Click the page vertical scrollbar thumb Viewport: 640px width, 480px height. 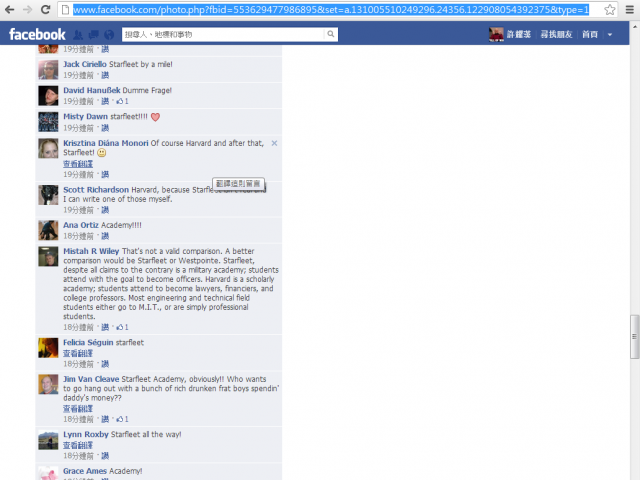pos(634,337)
